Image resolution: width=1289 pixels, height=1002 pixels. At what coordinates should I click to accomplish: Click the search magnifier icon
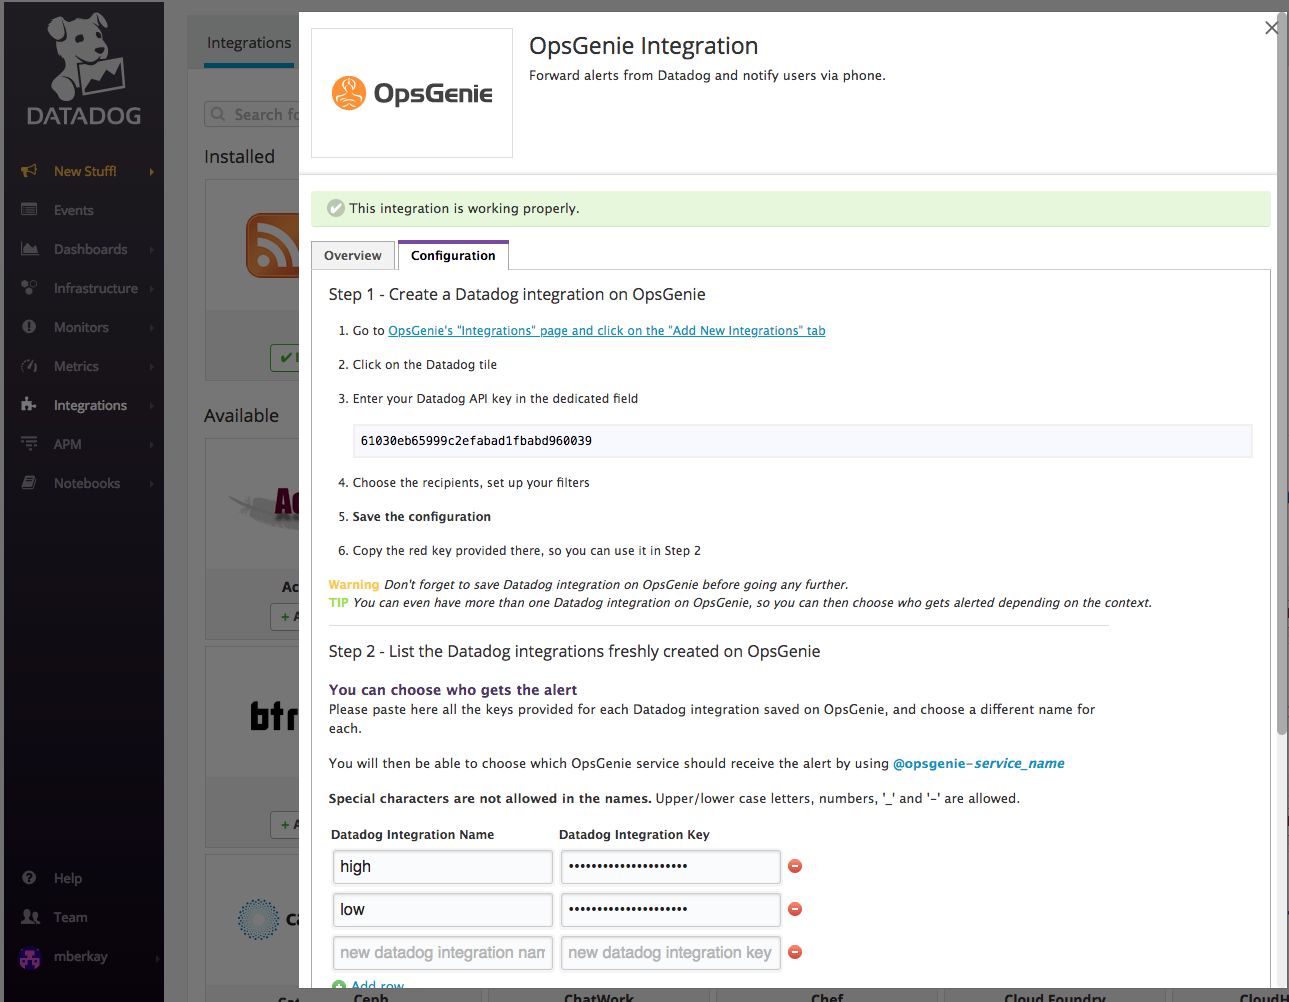click(x=218, y=114)
